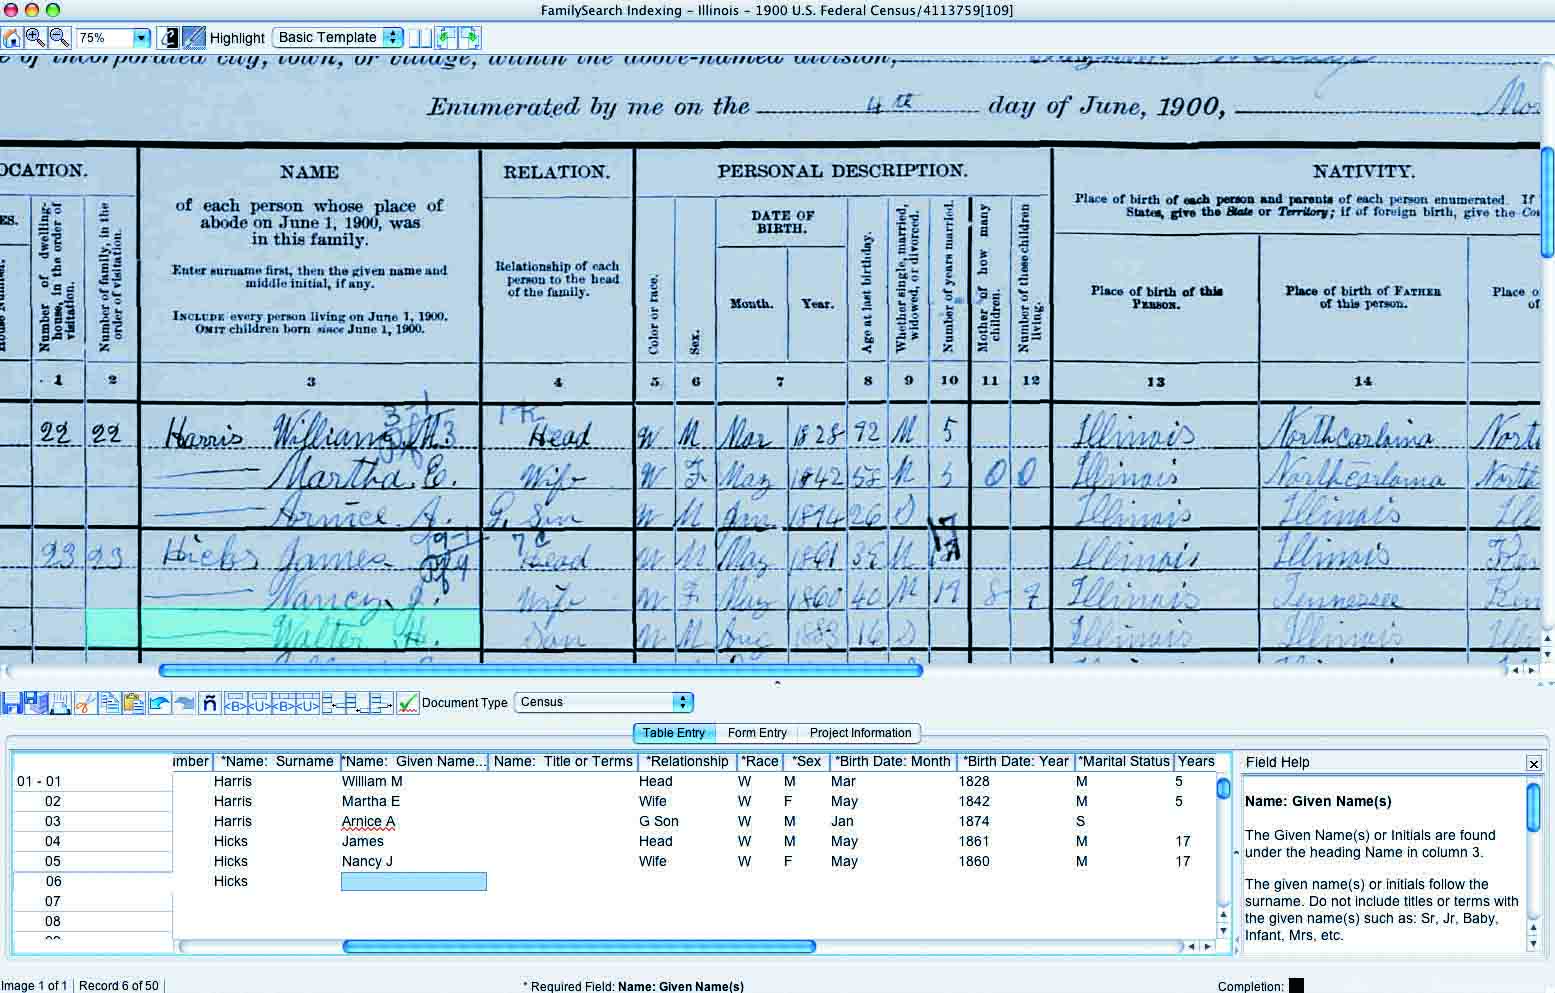Click the home icon in top toolbar
The height and width of the screenshot is (993, 1555).
11,37
